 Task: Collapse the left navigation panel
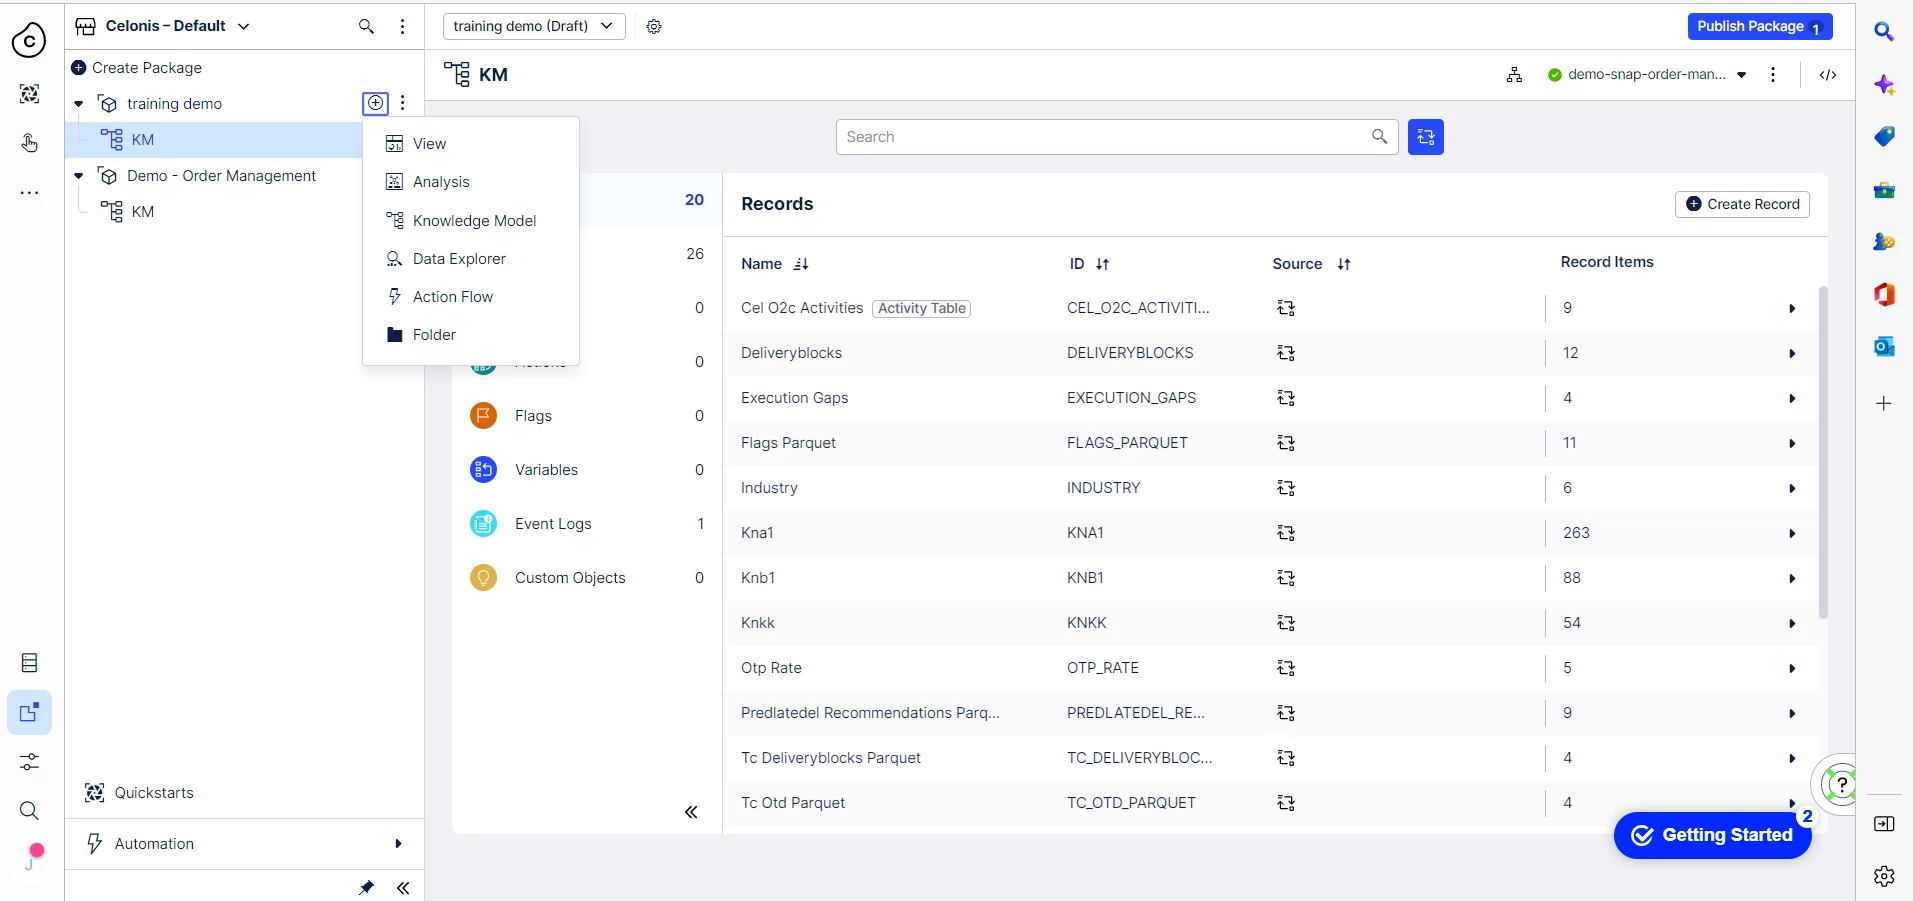[403, 887]
